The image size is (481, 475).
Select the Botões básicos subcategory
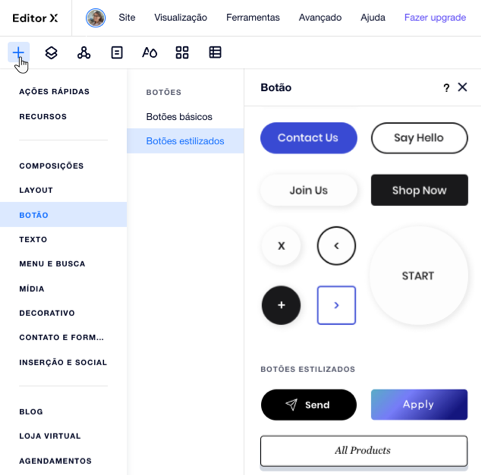click(179, 117)
